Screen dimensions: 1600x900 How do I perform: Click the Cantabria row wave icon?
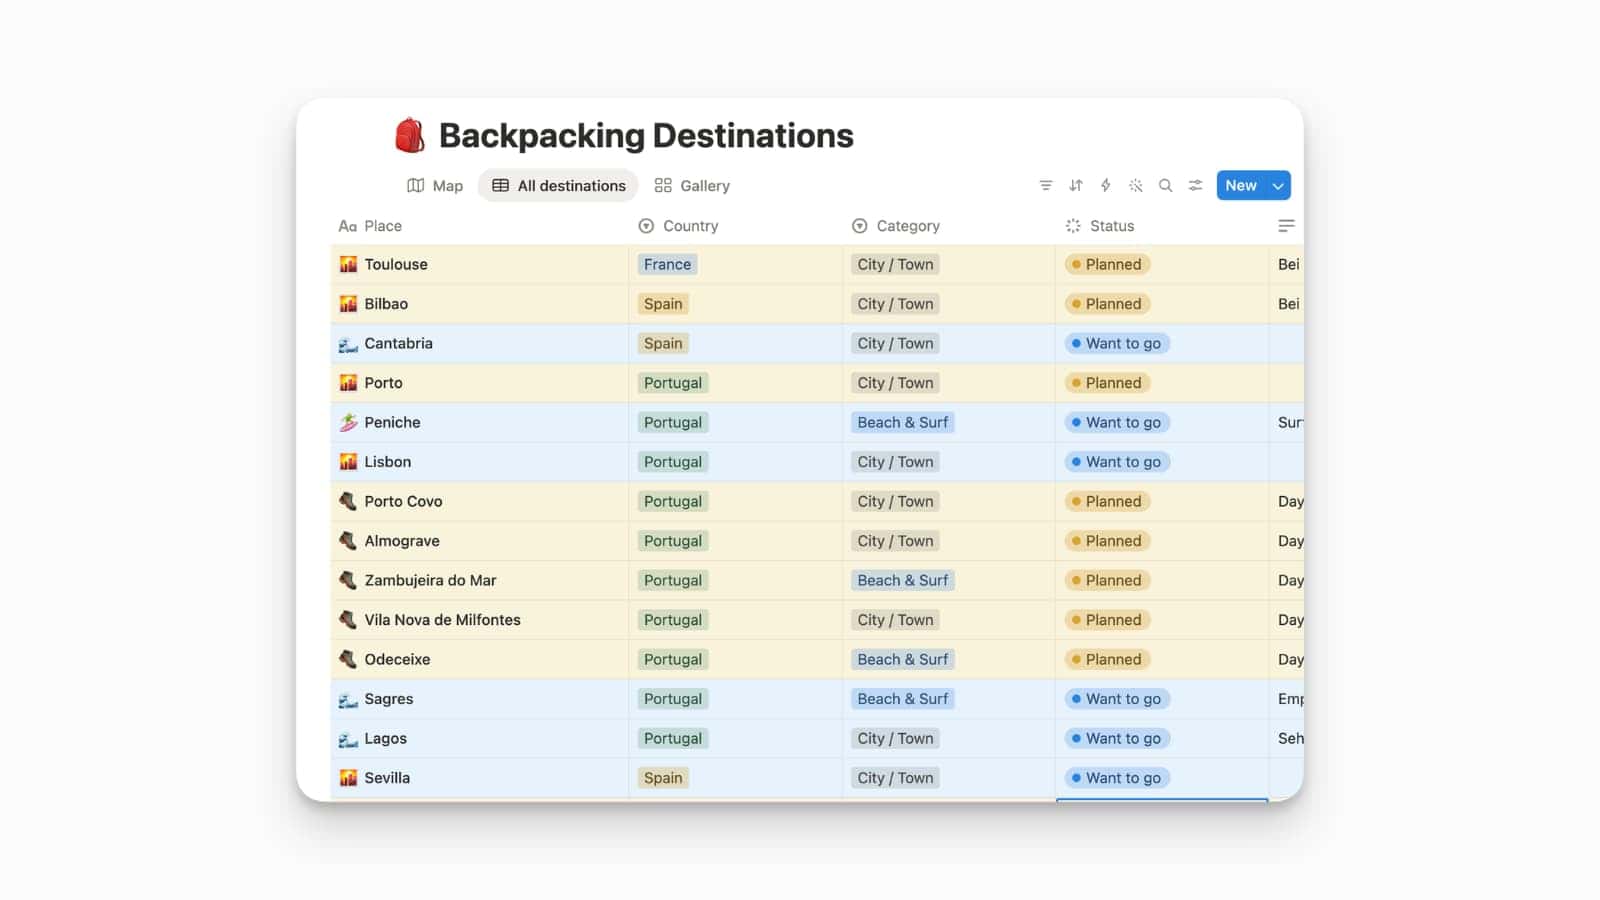click(348, 344)
